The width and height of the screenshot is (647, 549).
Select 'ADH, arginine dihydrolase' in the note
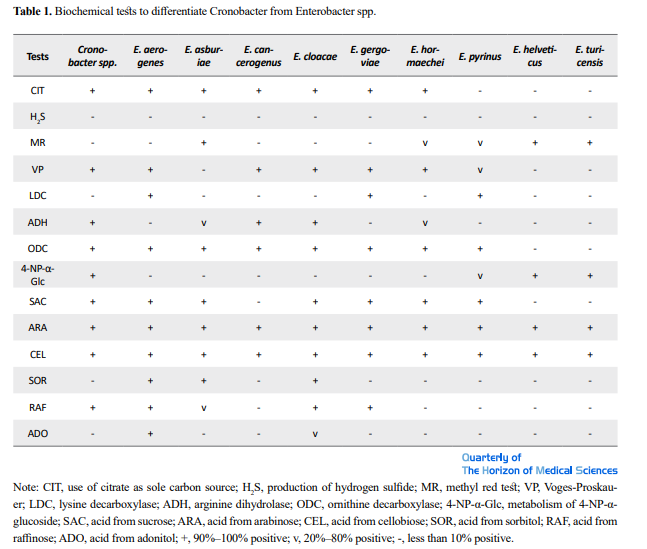pyautogui.click(x=227, y=504)
